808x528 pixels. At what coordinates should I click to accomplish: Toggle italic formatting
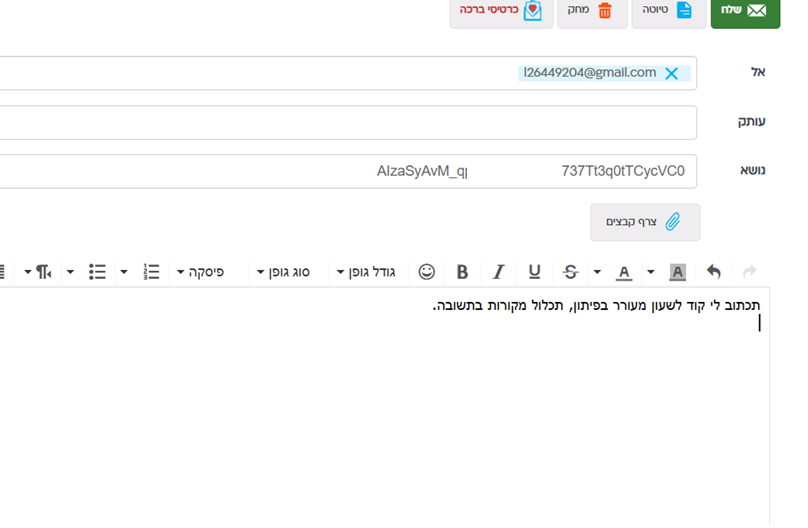[x=498, y=271]
